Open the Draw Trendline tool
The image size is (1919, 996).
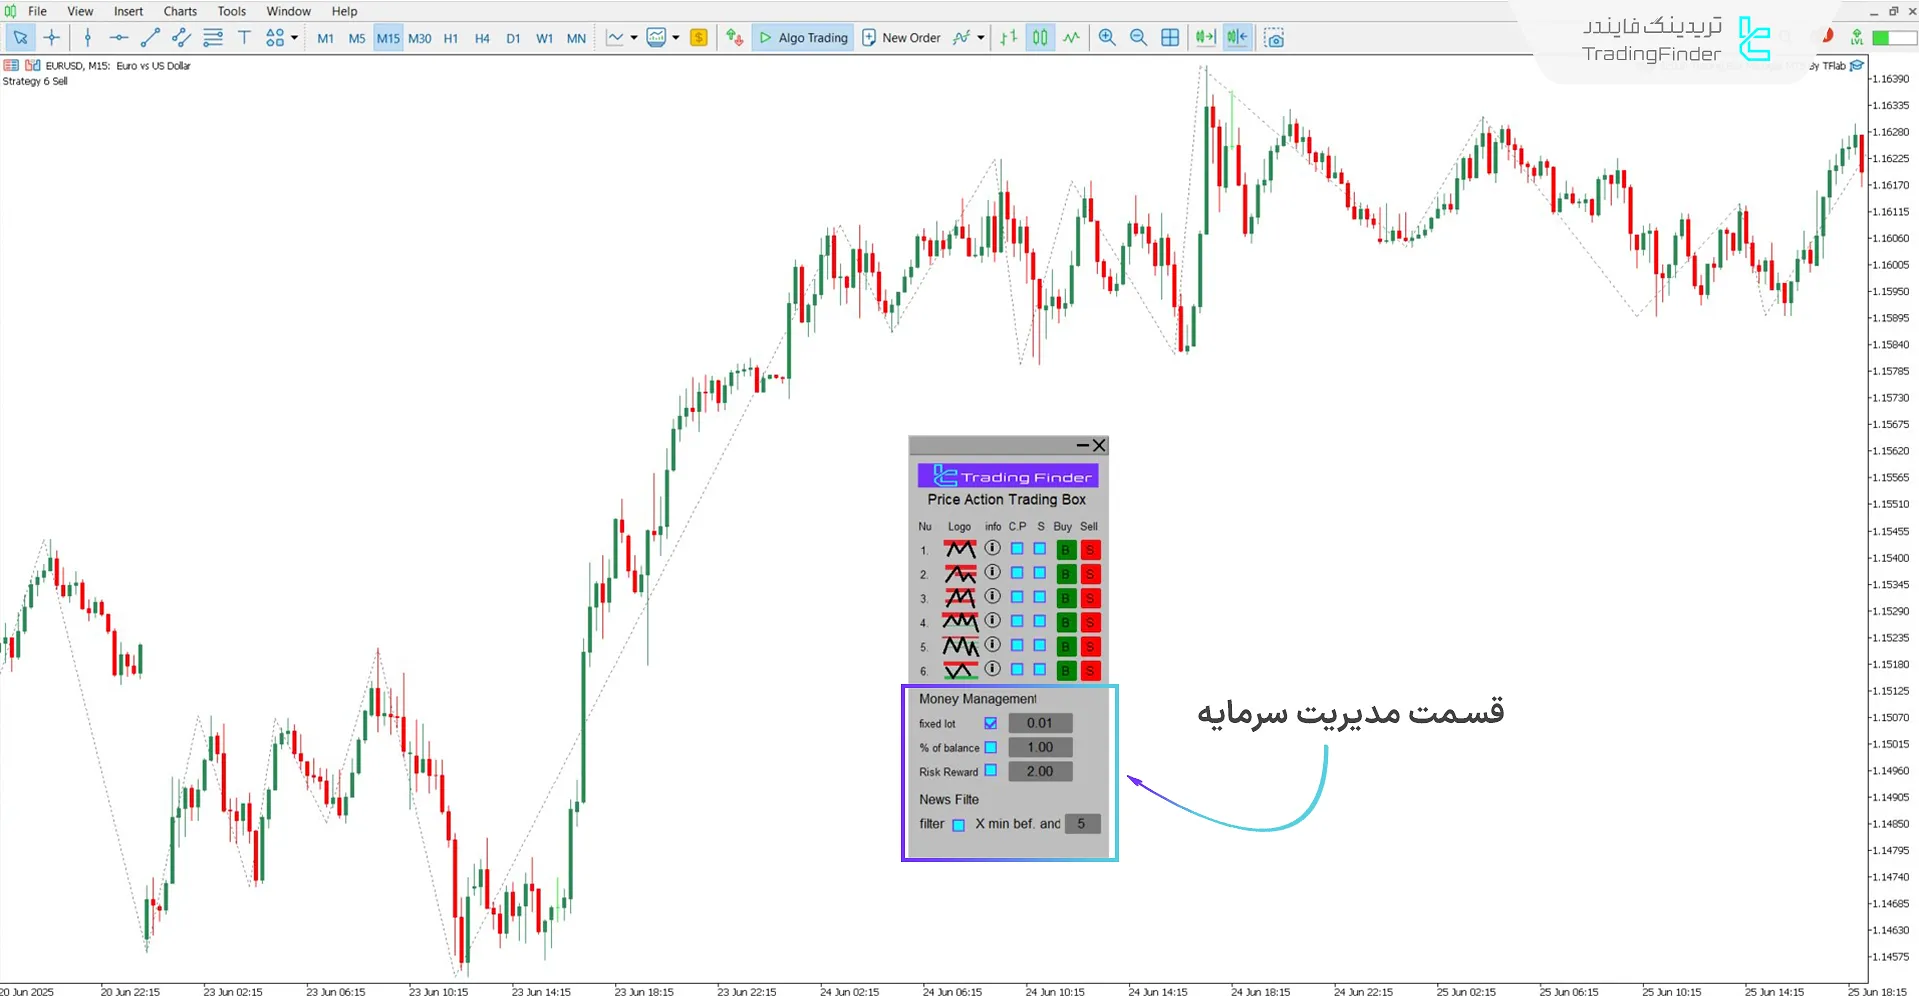point(151,38)
